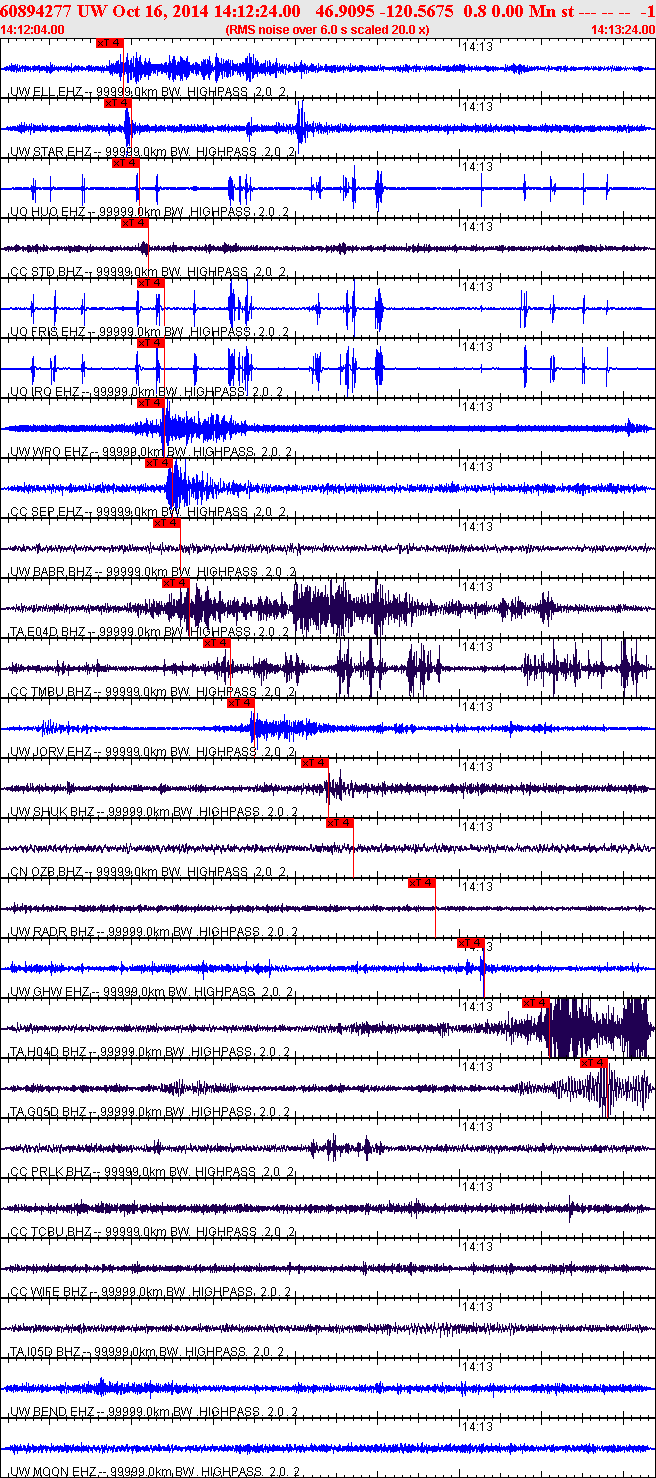Click the red pick marker on UW RADR trace
Viewport: 656px width, 1478px height.
click(x=421, y=883)
